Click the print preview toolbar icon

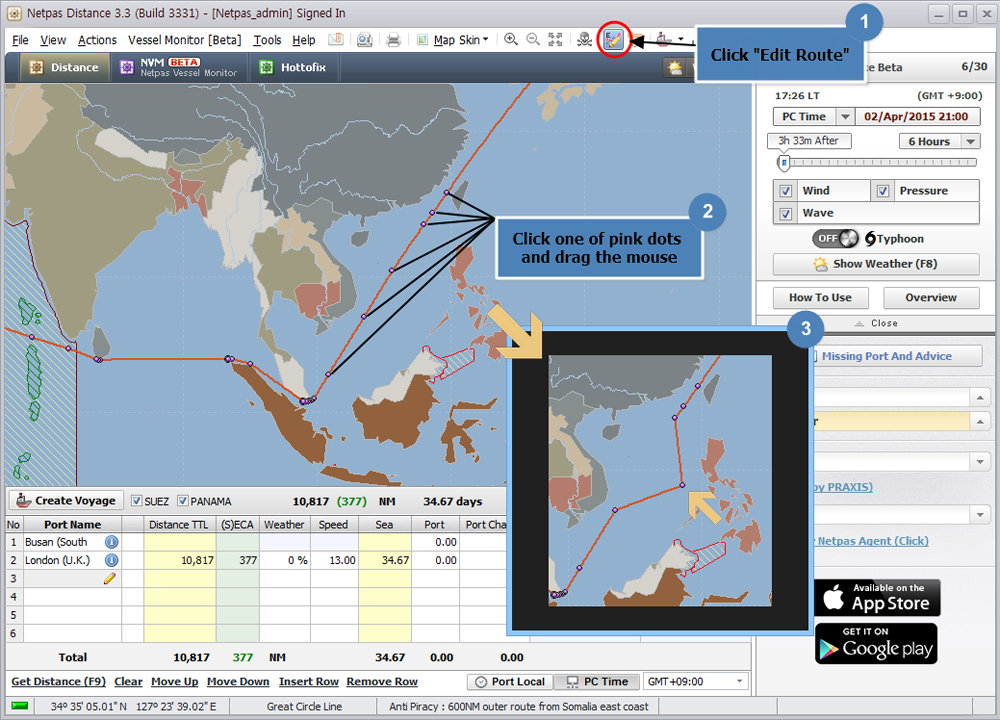click(x=364, y=40)
